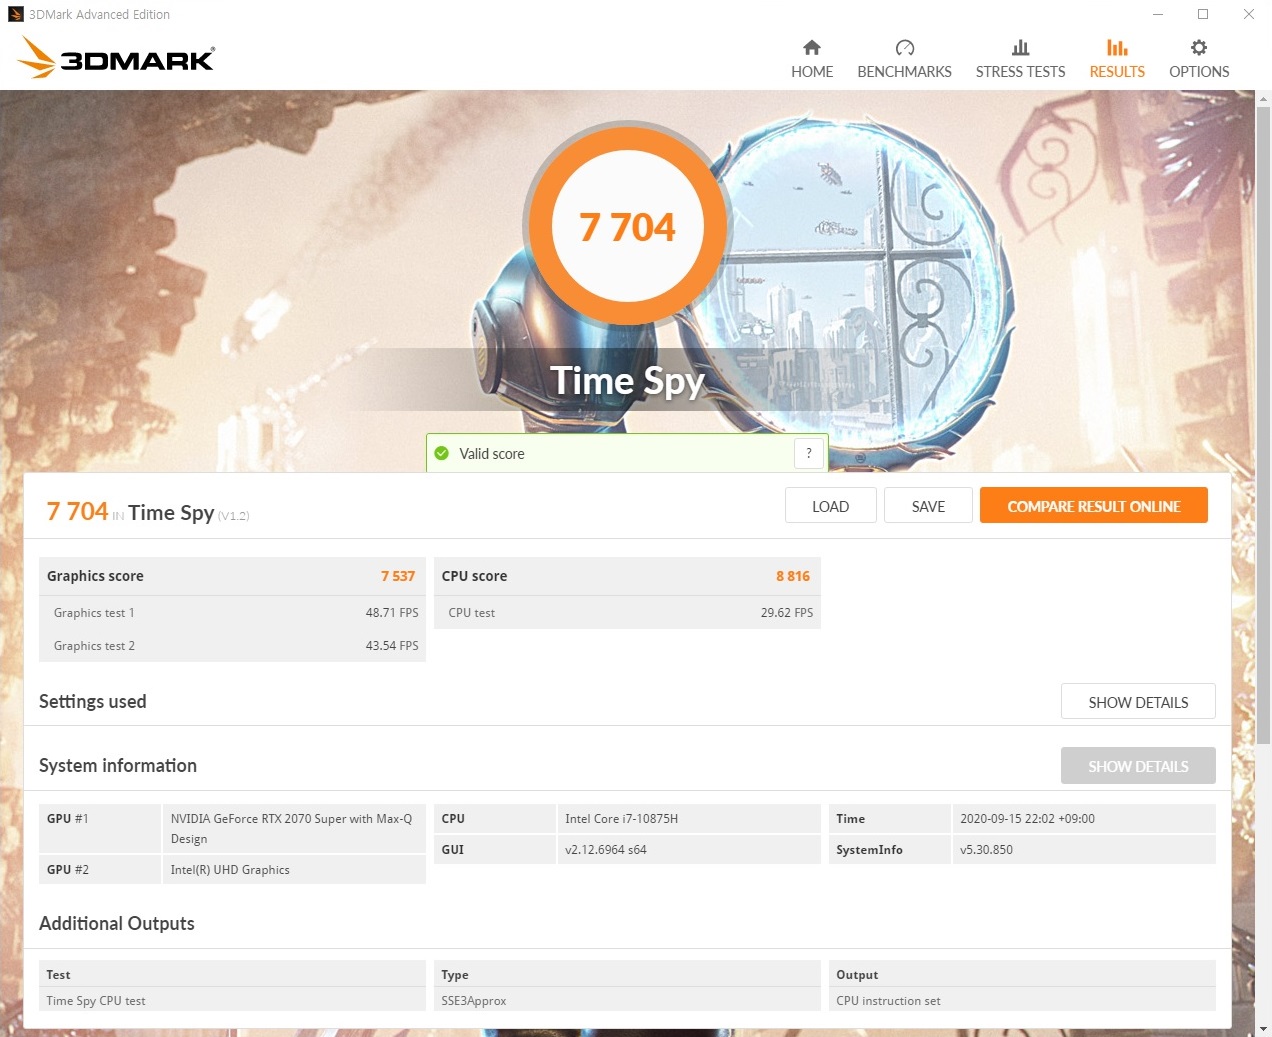Click the Additional Outputs heading
The image size is (1272, 1037).
tap(117, 923)
